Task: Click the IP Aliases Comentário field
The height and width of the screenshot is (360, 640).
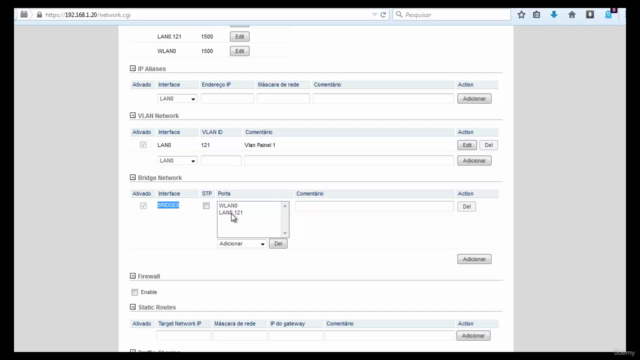Action: click(x=383, y=99)
